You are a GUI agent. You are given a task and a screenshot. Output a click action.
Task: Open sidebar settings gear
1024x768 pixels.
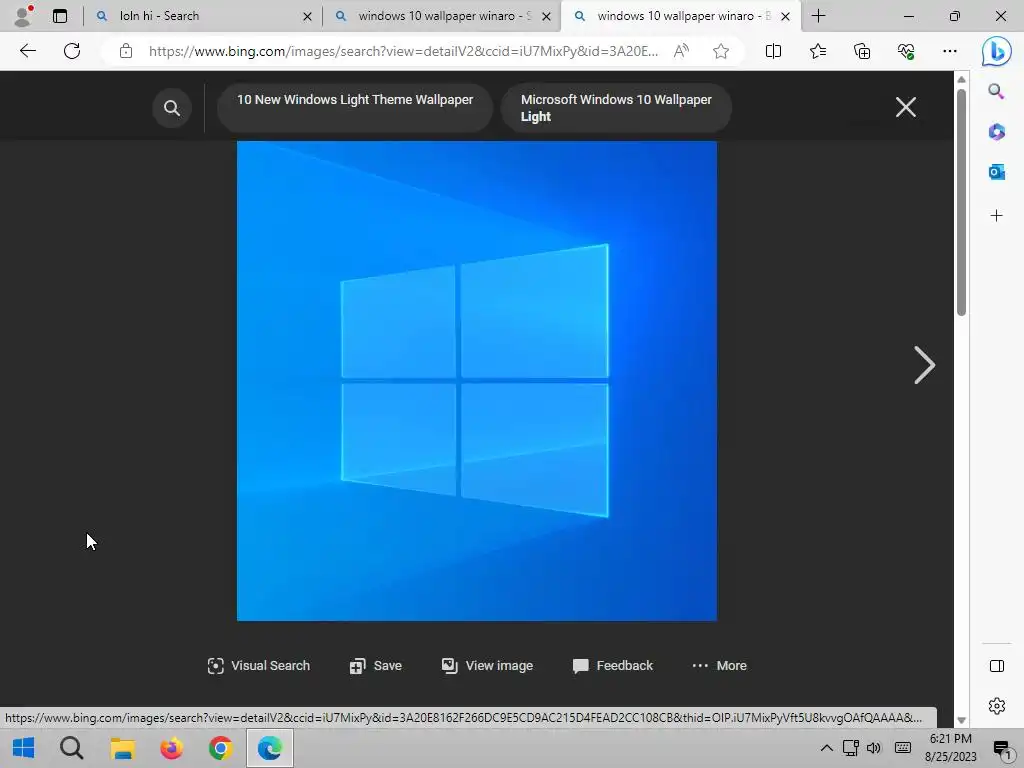point(997,706)
